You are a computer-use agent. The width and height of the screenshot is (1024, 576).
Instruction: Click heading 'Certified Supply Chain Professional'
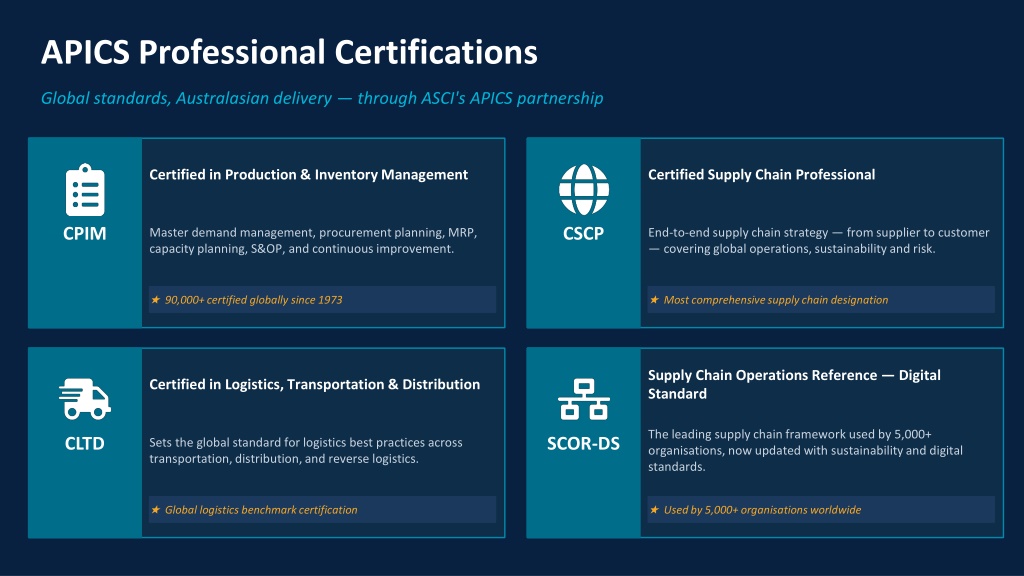(761, 174)
